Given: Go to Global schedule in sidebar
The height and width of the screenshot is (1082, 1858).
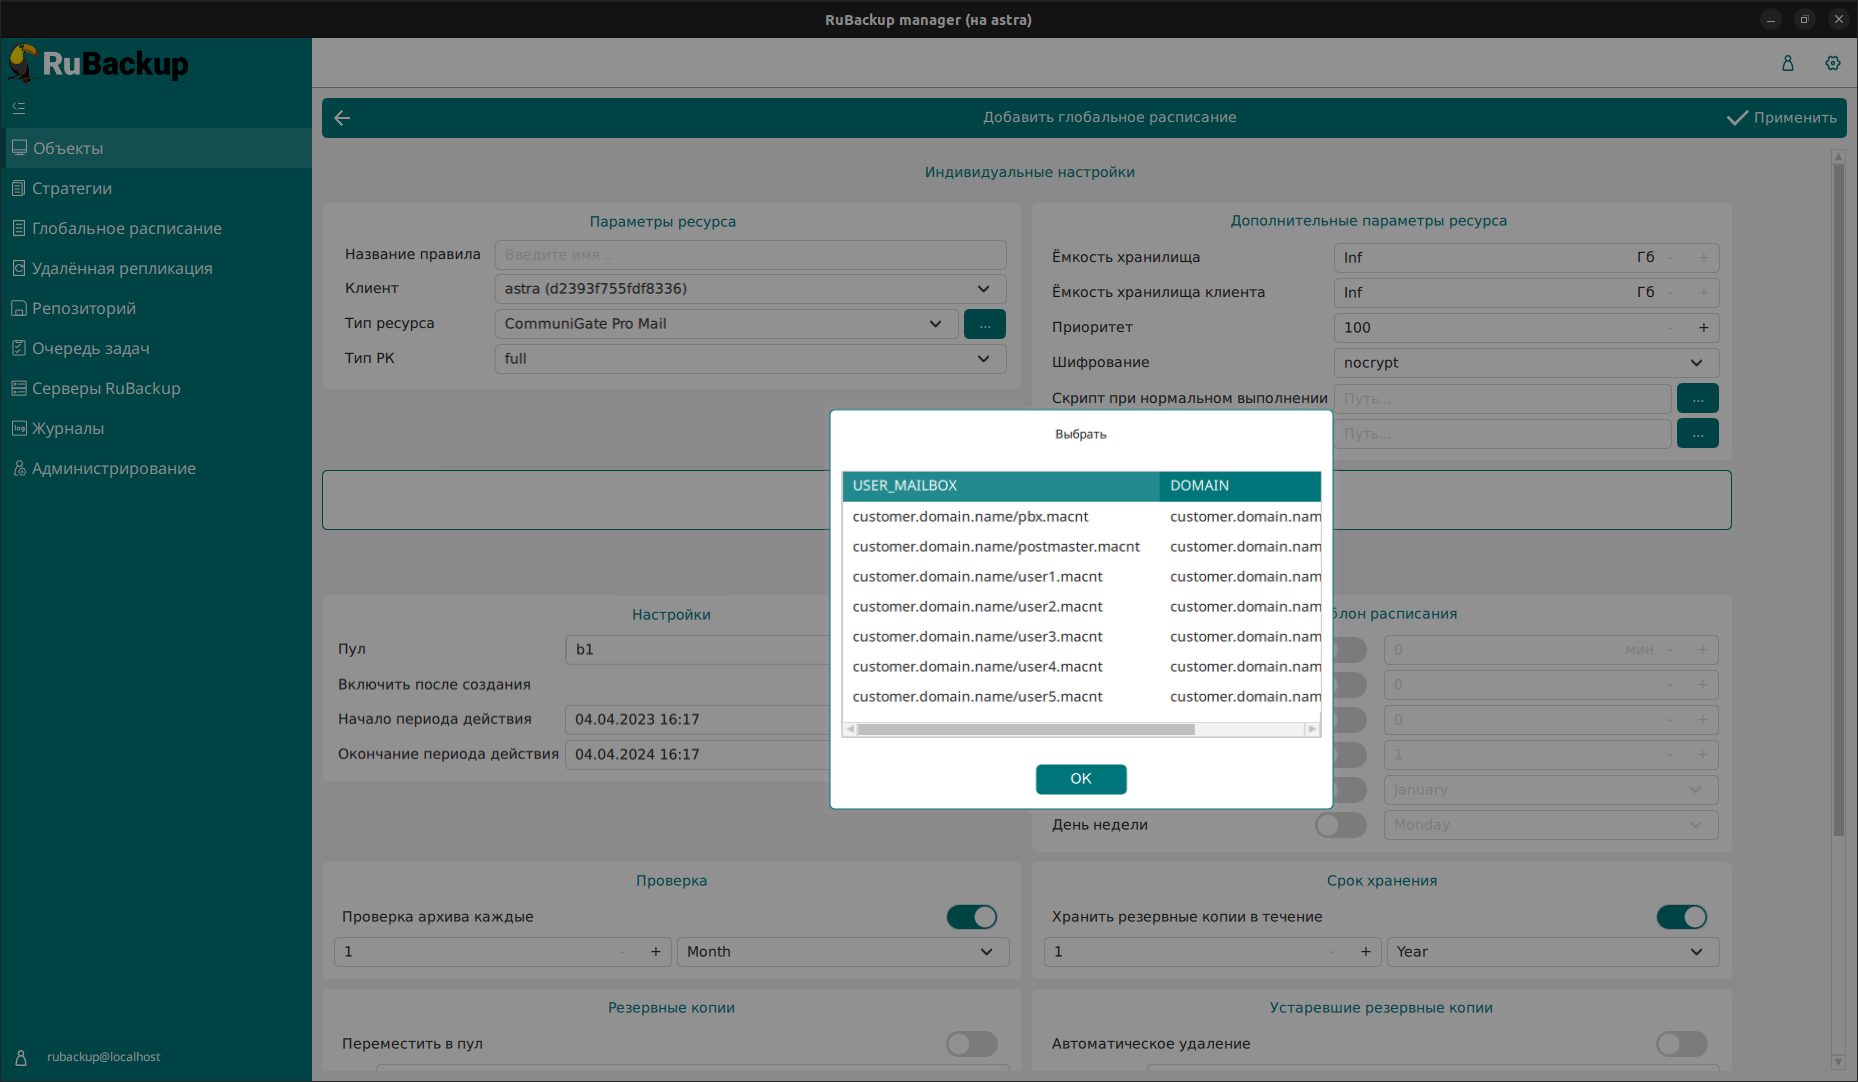Looking at the screenshot, I should coord(127,228).
